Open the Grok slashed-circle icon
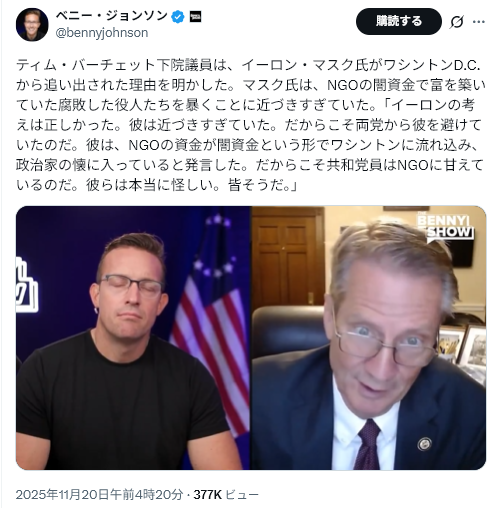The image size is (497, 508). 456,22
